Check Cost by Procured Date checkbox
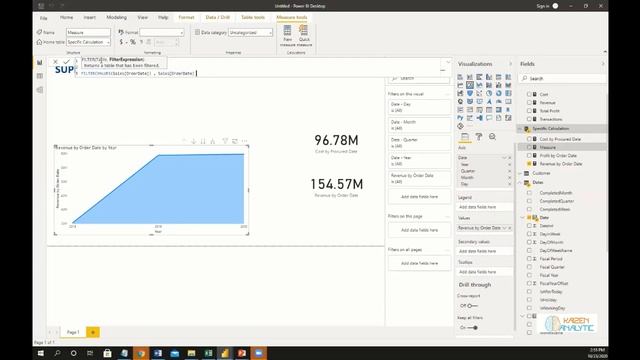 click(529, 139)
